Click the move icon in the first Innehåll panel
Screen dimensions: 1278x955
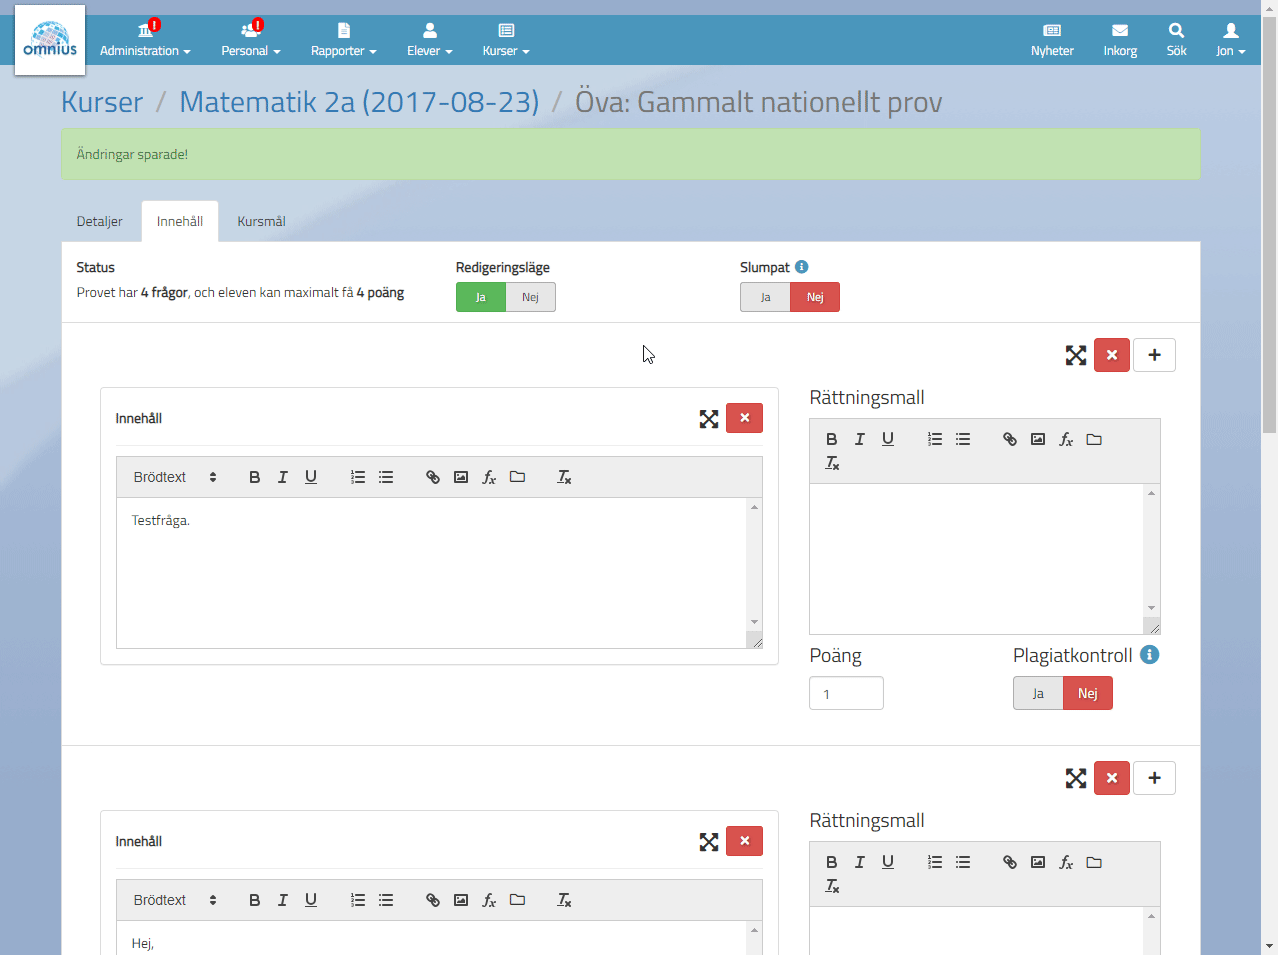[709, 419]
